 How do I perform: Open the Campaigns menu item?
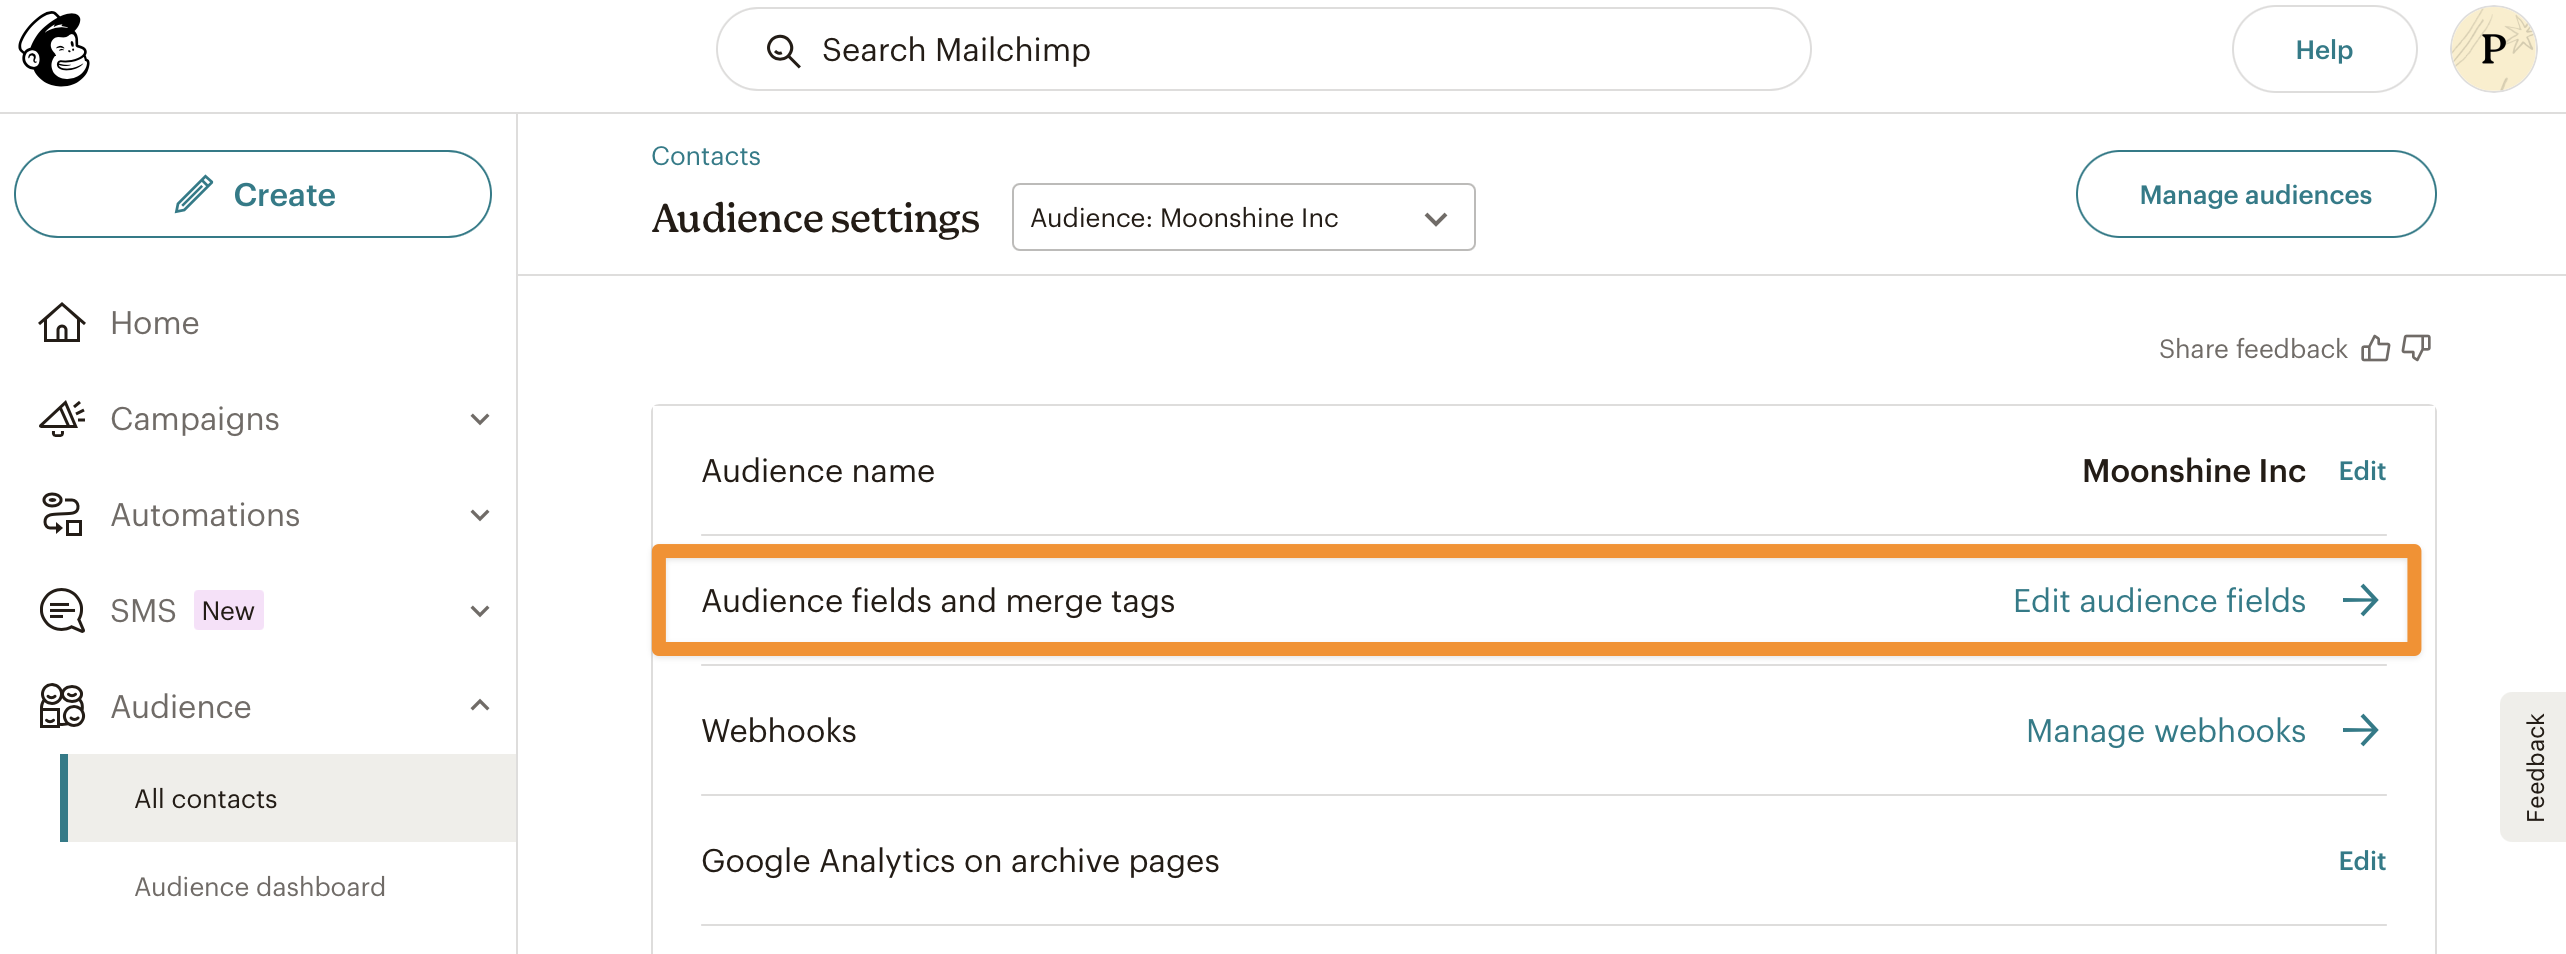tap(195, 419)
